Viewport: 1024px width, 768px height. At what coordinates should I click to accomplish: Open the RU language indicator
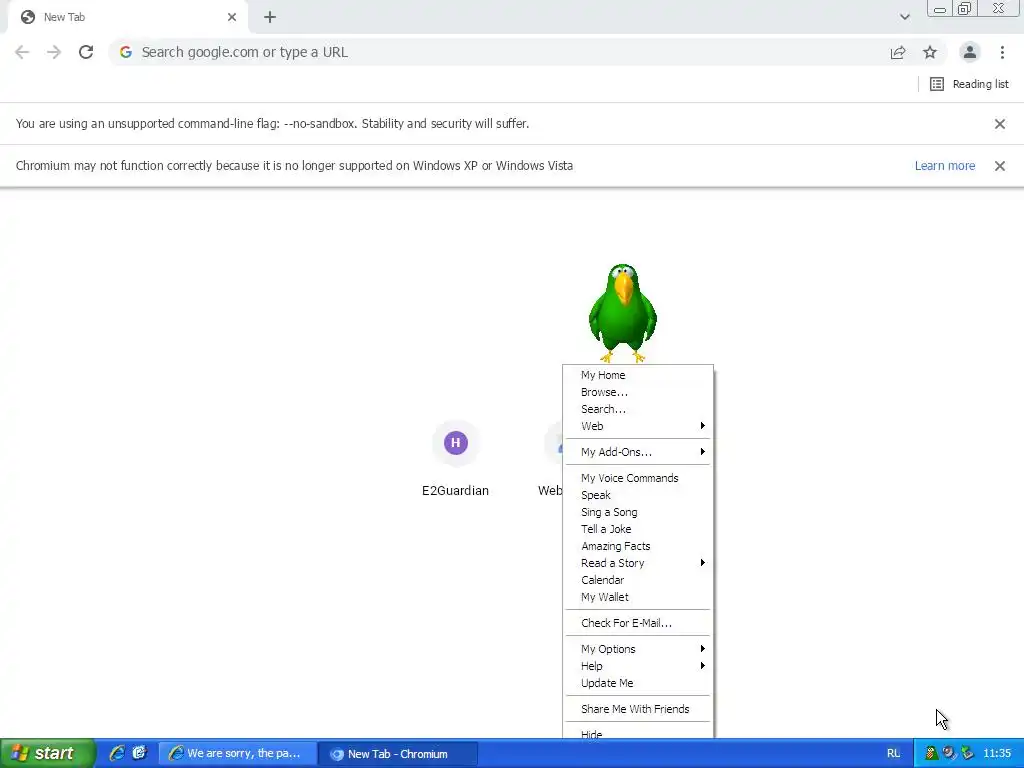click(x=893, y=754)
